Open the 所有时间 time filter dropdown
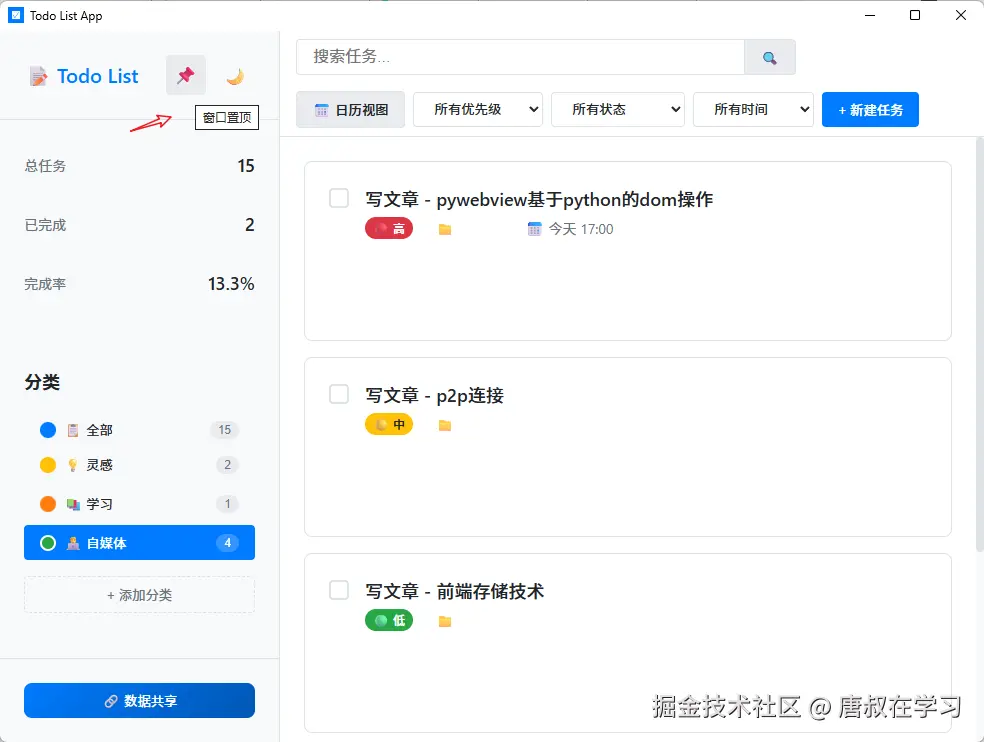 click(x=753, y=109)
